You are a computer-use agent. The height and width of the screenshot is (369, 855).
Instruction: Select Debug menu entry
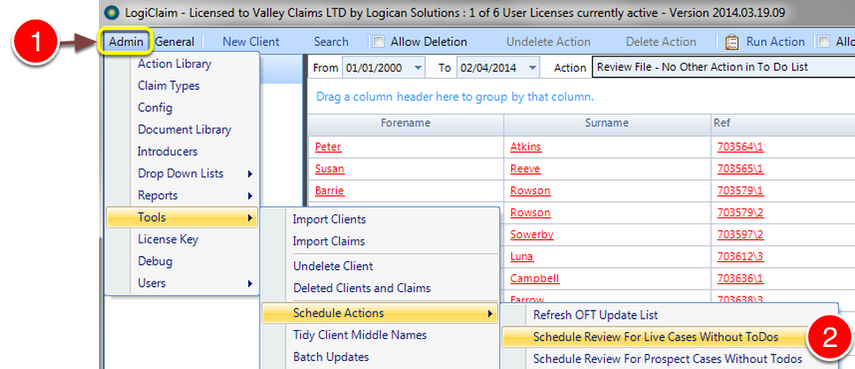point(155,261)
